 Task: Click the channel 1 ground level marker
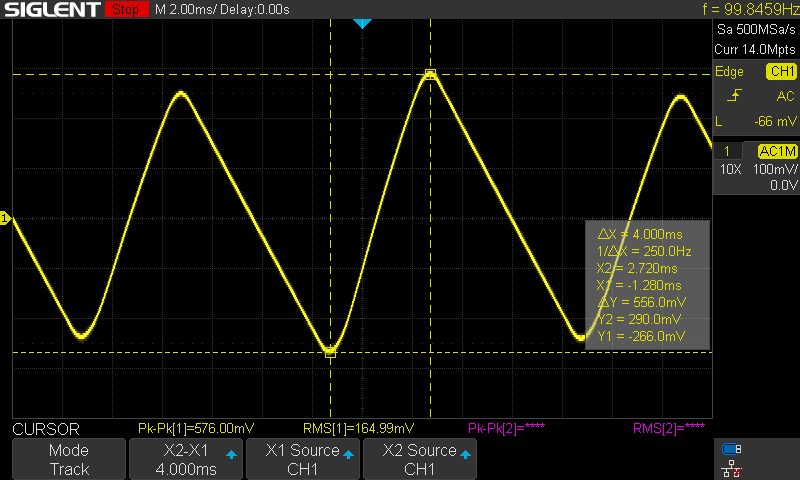[x=5, y=218]
